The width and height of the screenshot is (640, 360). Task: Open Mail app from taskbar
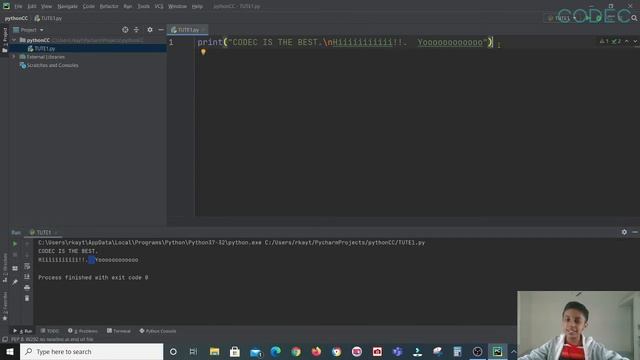(256, 351)
